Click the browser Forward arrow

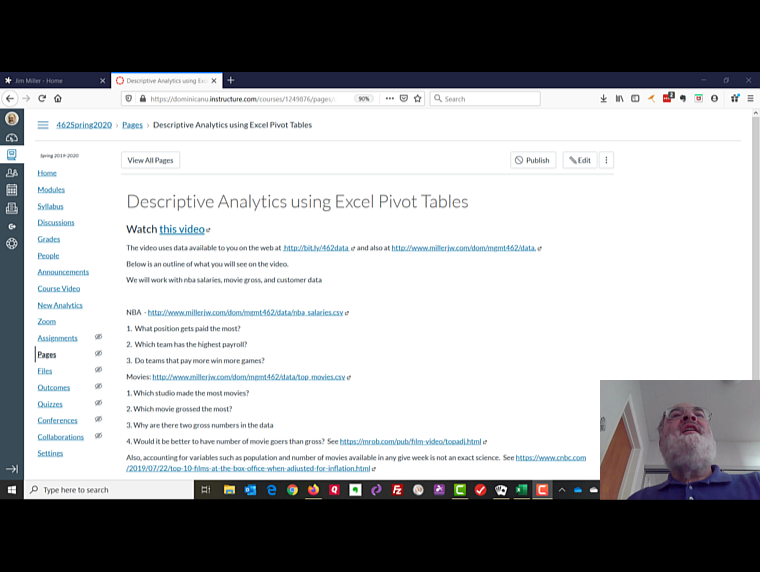pyautogui.click(x=26, y=98)
